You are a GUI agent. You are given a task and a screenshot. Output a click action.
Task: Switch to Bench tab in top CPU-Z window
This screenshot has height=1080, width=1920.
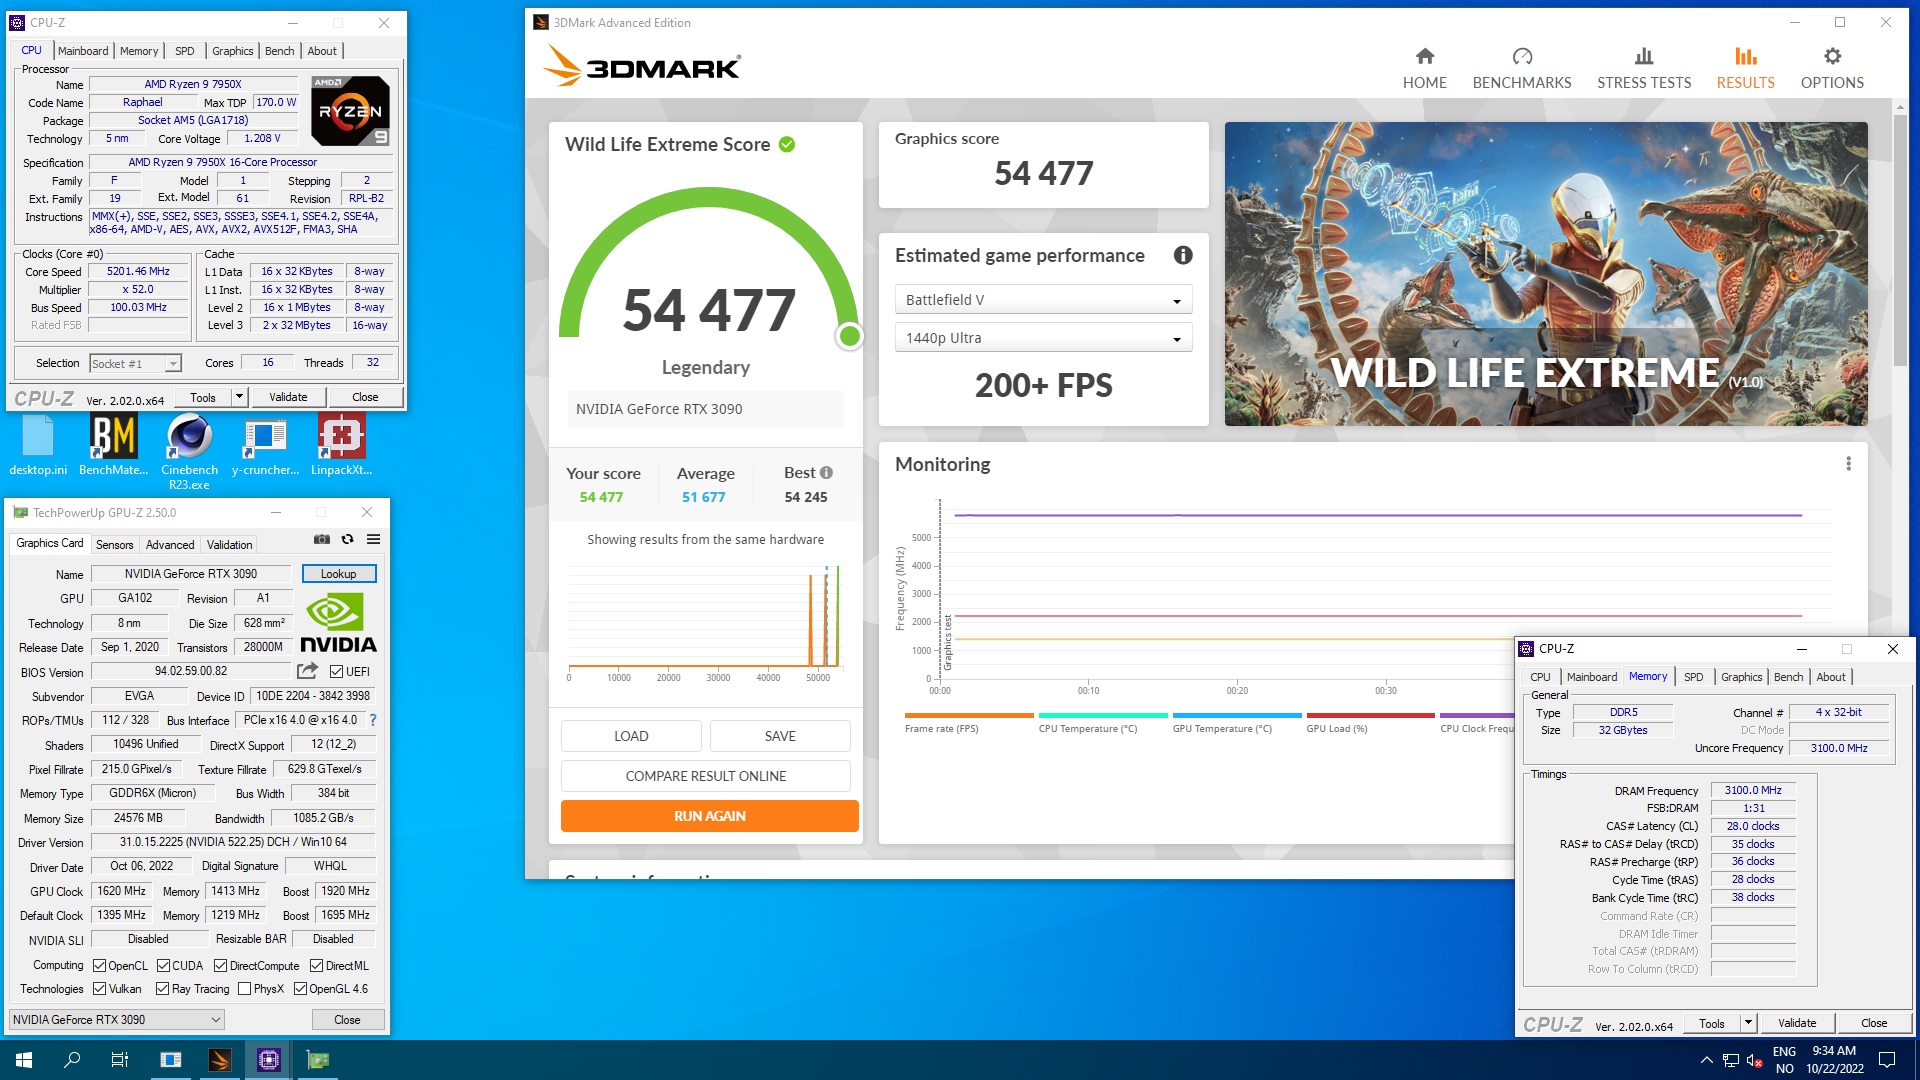coord(280,51)
